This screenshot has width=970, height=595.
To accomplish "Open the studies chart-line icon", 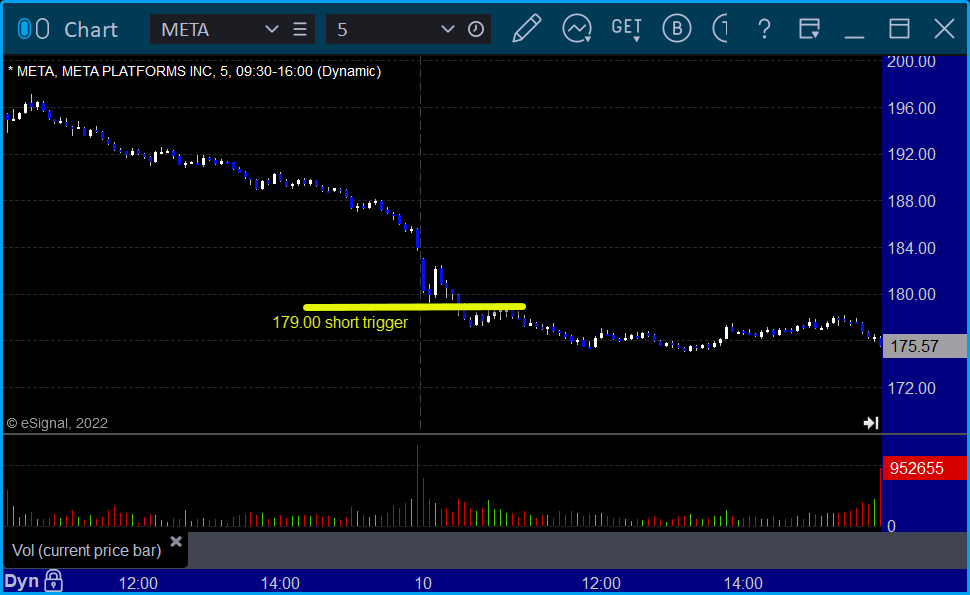I will (x=577, y=28).
